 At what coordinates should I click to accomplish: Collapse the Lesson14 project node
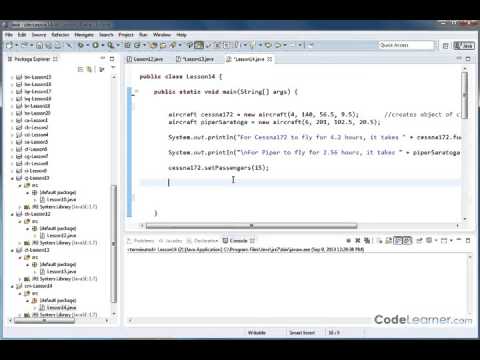(x=12, y=286)
